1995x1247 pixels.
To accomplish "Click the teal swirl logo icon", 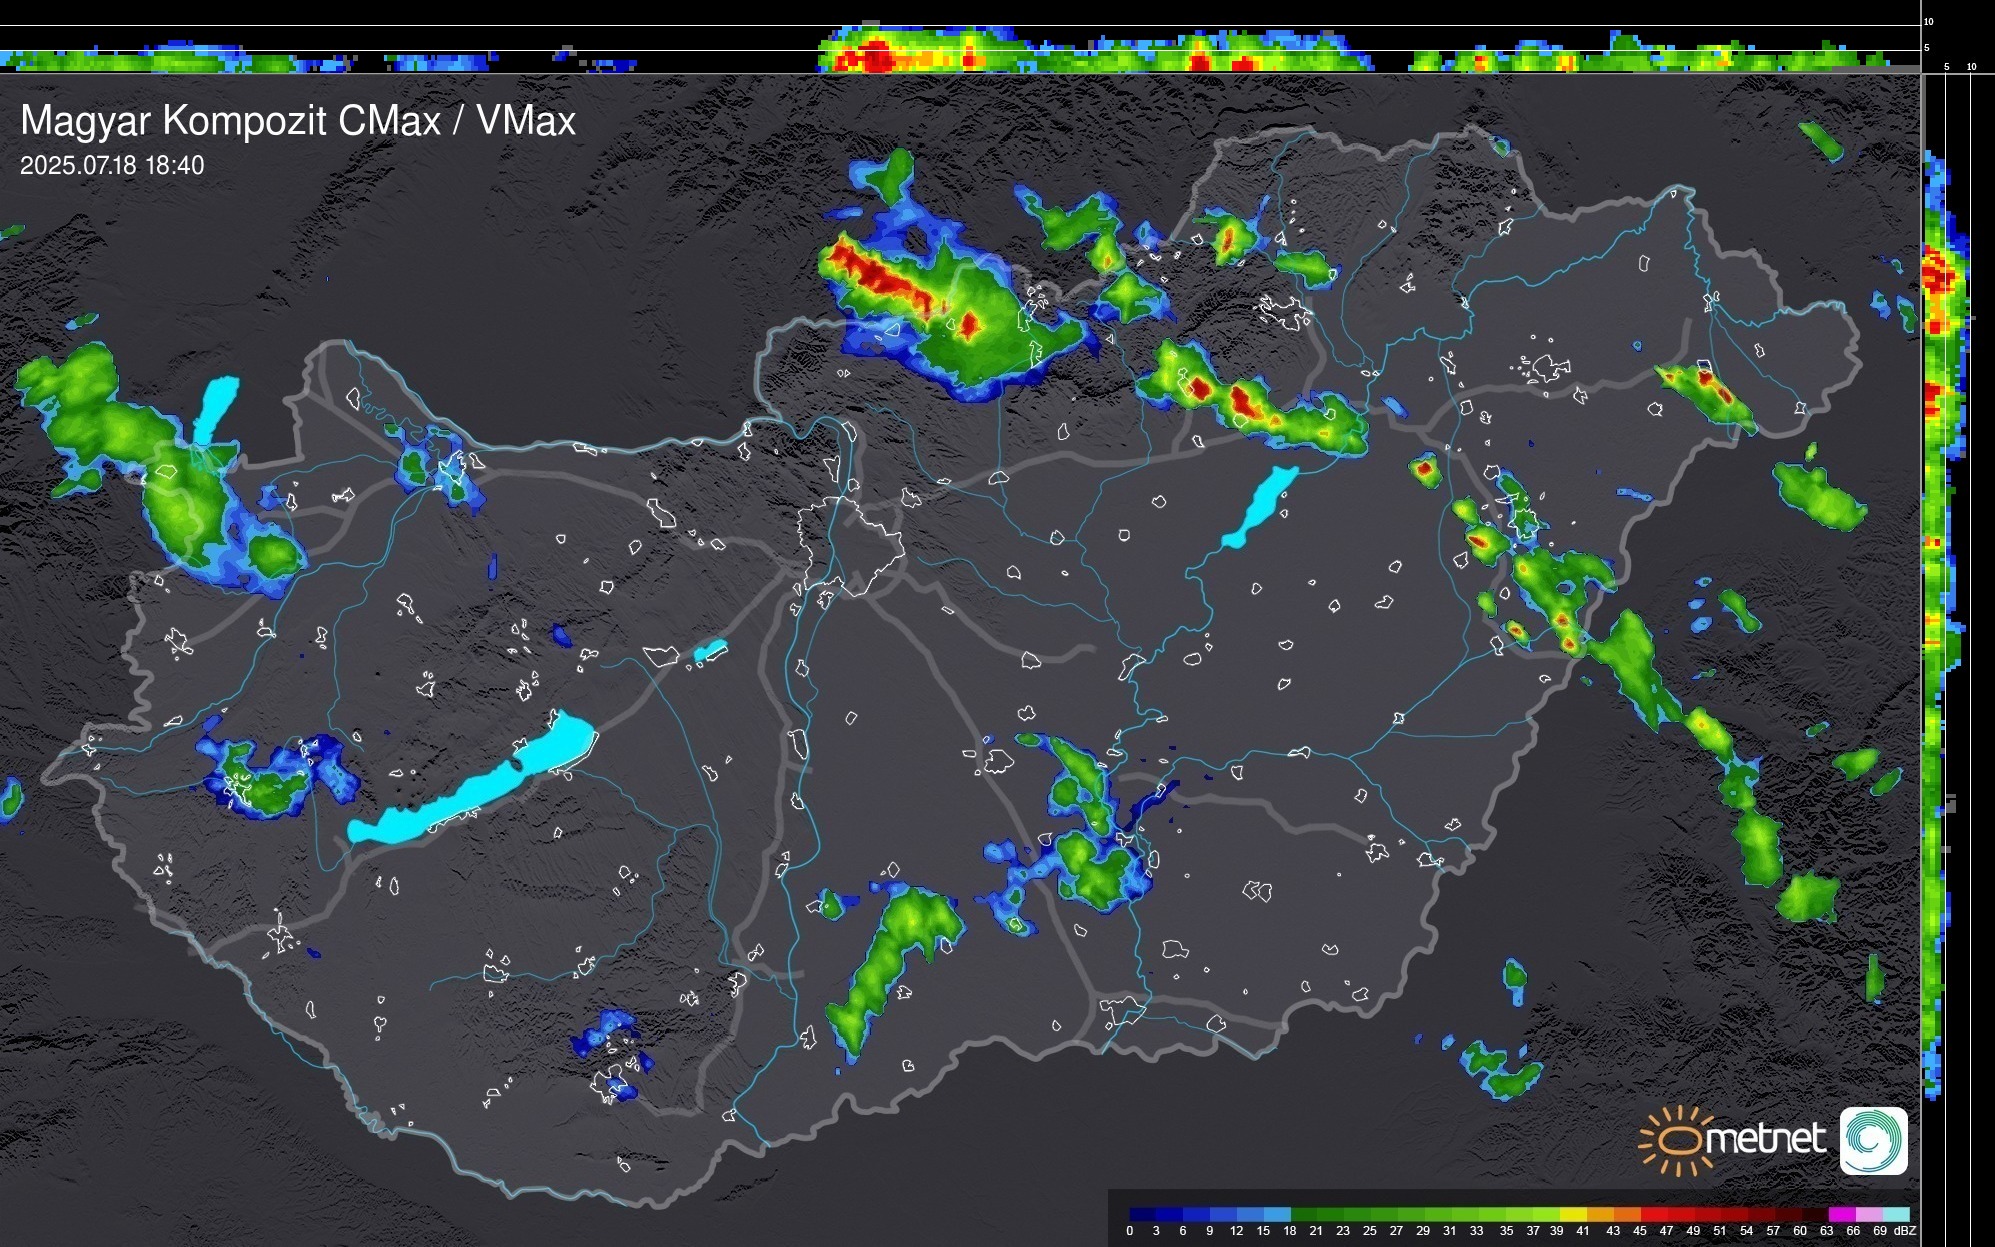I will pos(1873,1140).
